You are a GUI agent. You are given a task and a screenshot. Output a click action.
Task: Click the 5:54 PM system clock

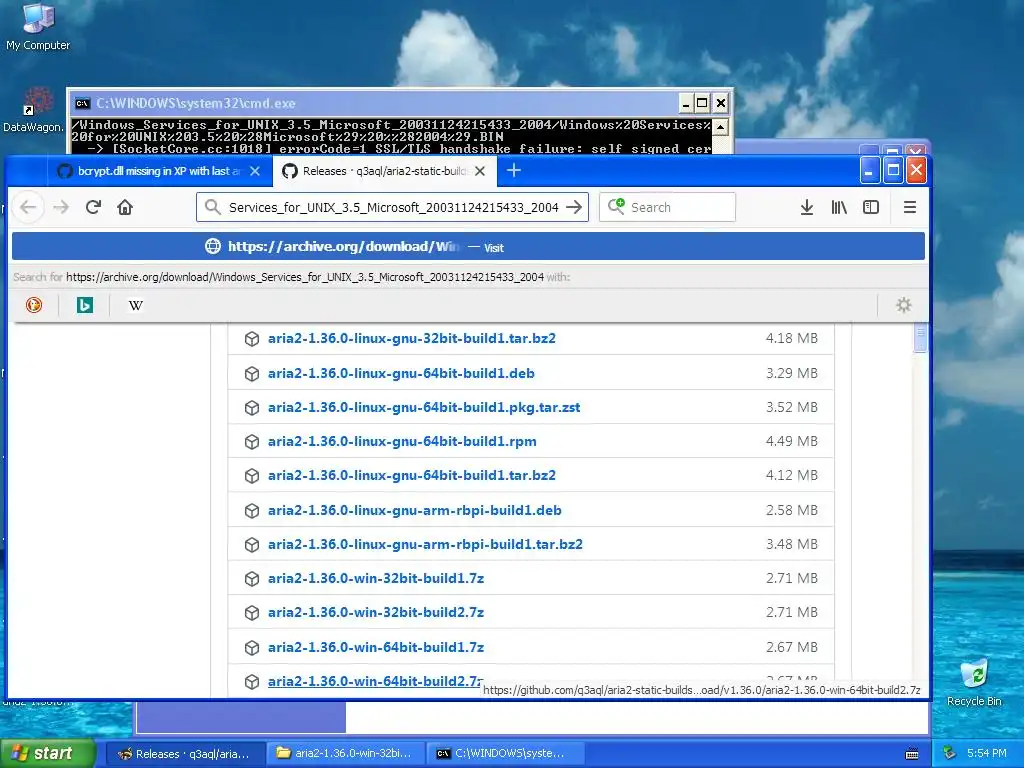click(987, 754)
